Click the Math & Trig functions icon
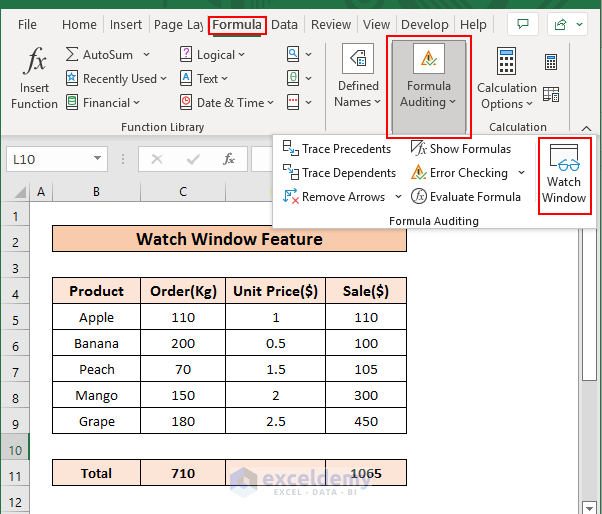This screenshot has width=602, height=514. click(293, 78)
